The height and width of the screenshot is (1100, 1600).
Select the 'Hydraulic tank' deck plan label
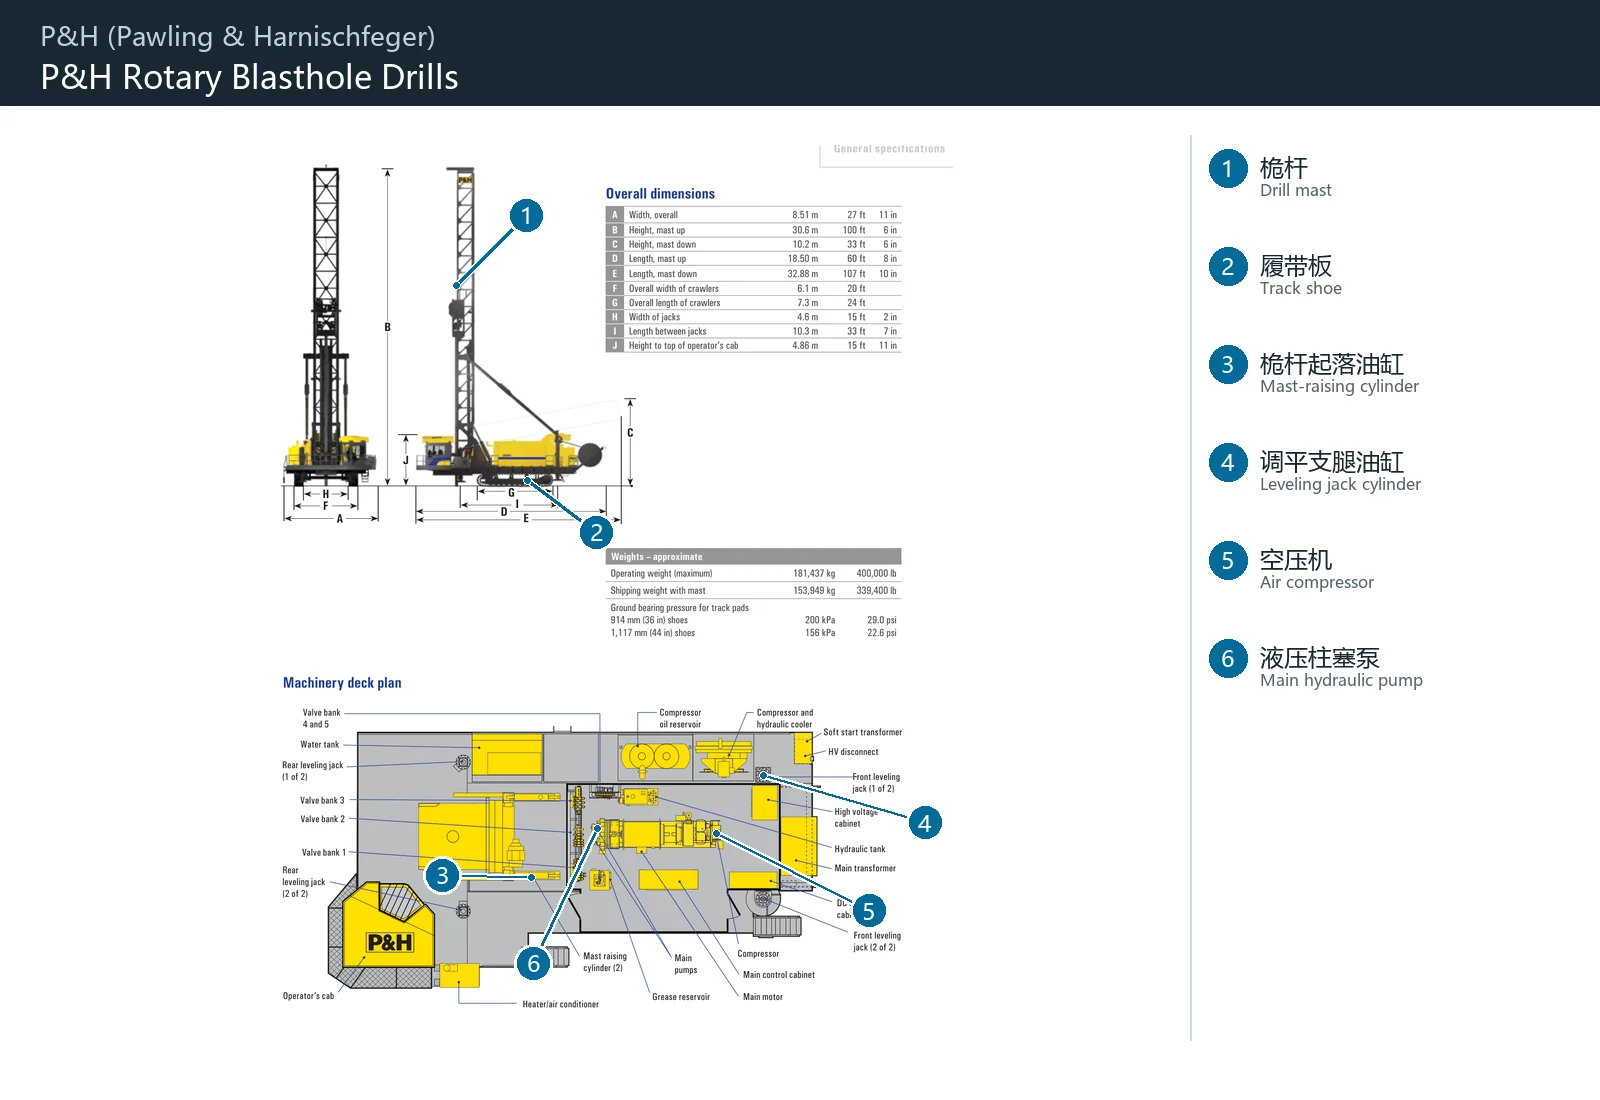coord(860,849)
